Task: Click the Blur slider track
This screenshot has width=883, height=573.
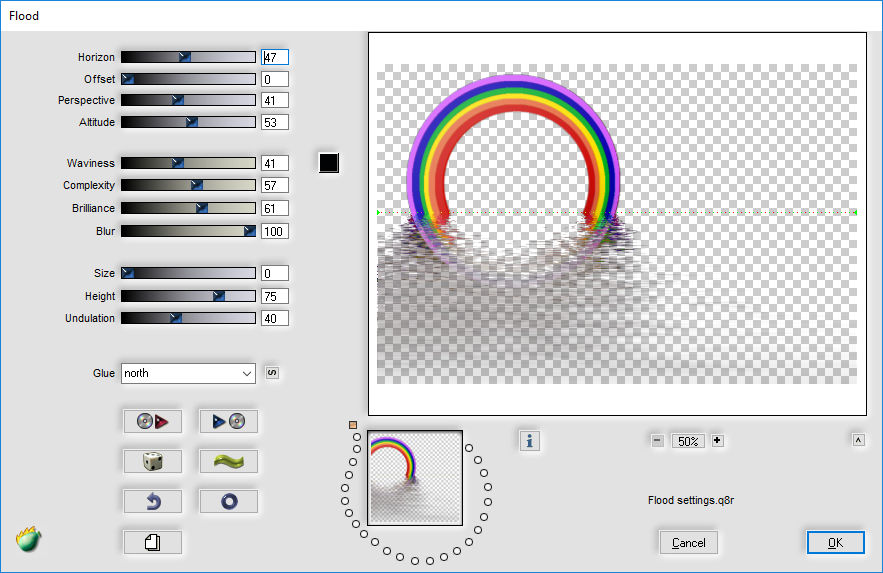Action: 188,231
